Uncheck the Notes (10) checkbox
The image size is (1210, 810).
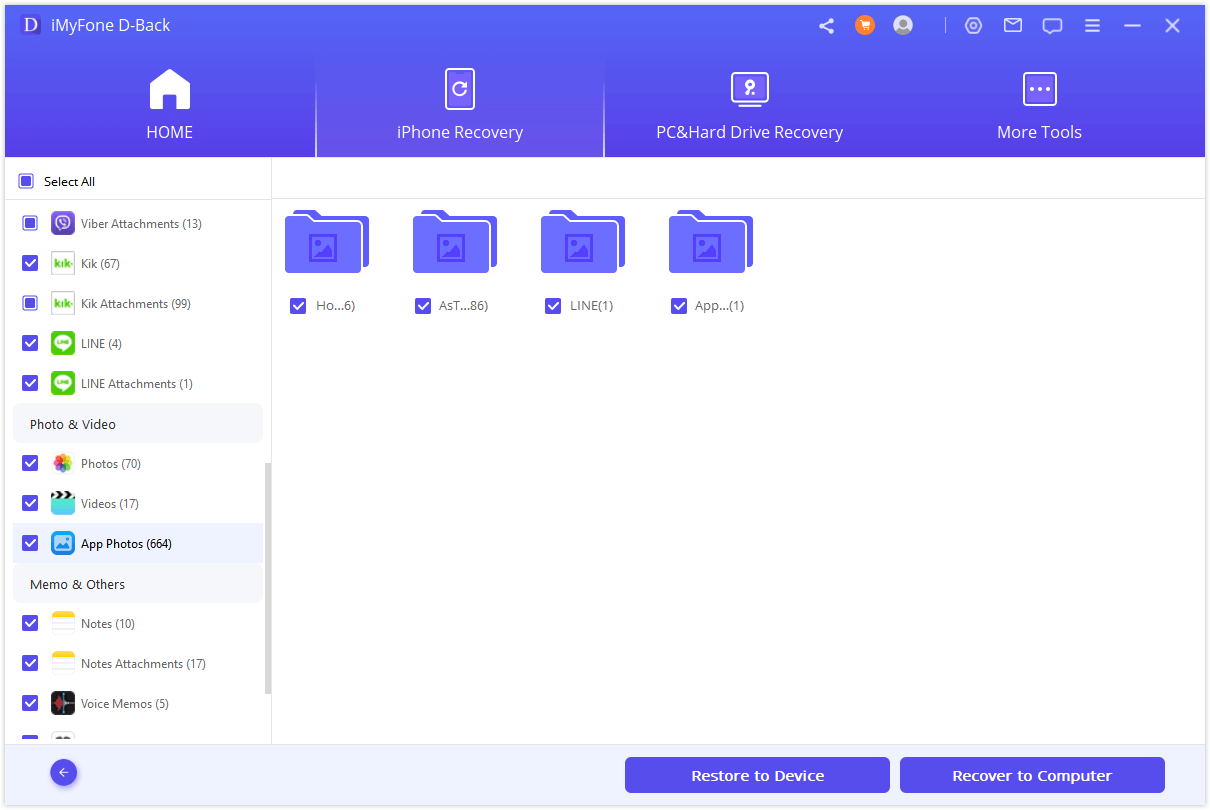30,623
